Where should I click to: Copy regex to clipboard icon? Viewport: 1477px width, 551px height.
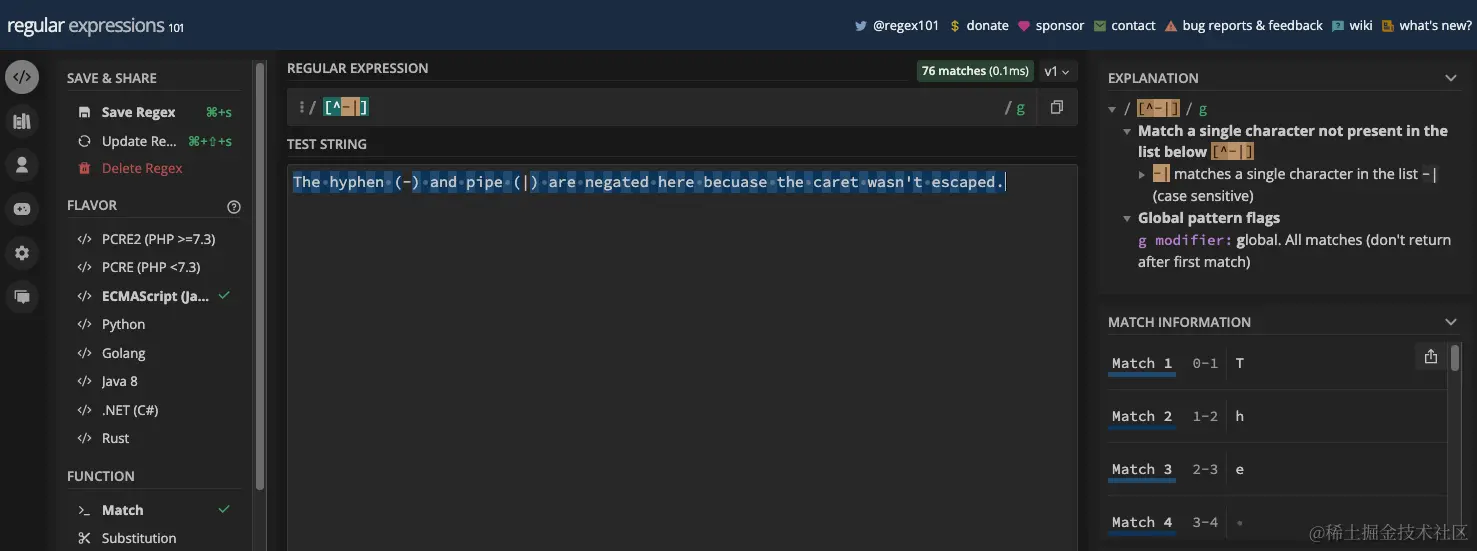pyautogui.click(x=1056, y=107)
